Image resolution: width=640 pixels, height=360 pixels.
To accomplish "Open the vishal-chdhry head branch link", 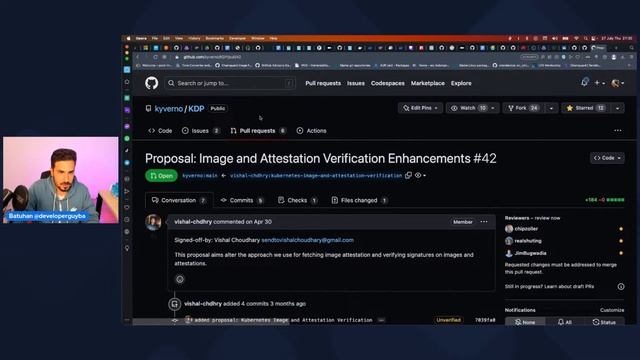I will tap(316, 176).
